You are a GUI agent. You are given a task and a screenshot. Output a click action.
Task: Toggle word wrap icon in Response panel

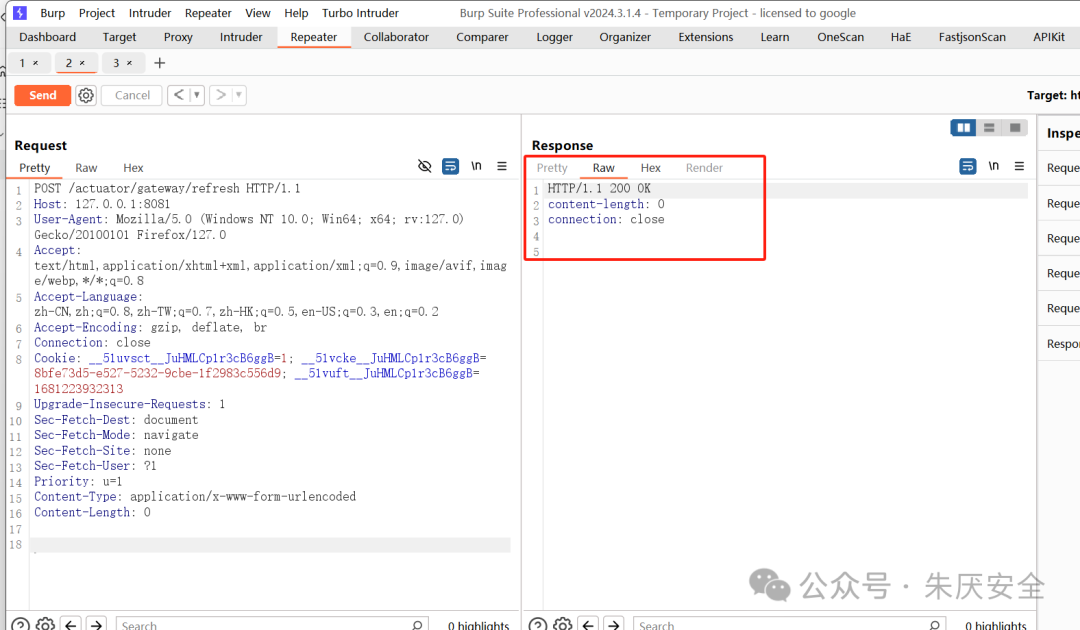[x=968, y=166]
